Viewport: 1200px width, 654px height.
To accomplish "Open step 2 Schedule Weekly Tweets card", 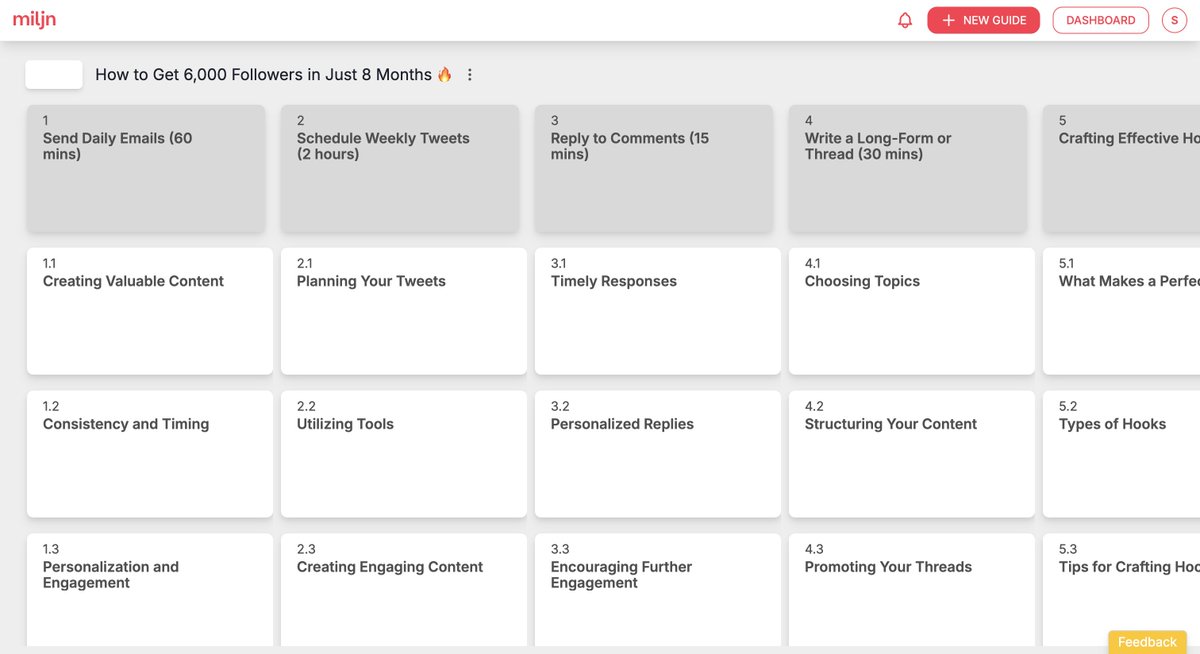I will click(400, 169).
